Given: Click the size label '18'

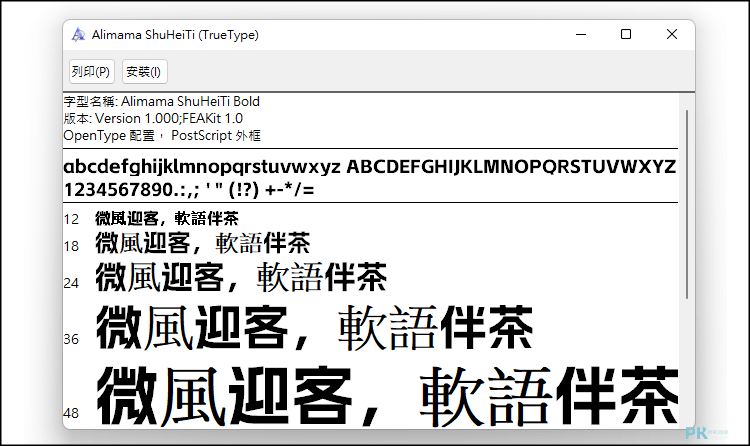Looking at the screenshot, I should [71, 246].
